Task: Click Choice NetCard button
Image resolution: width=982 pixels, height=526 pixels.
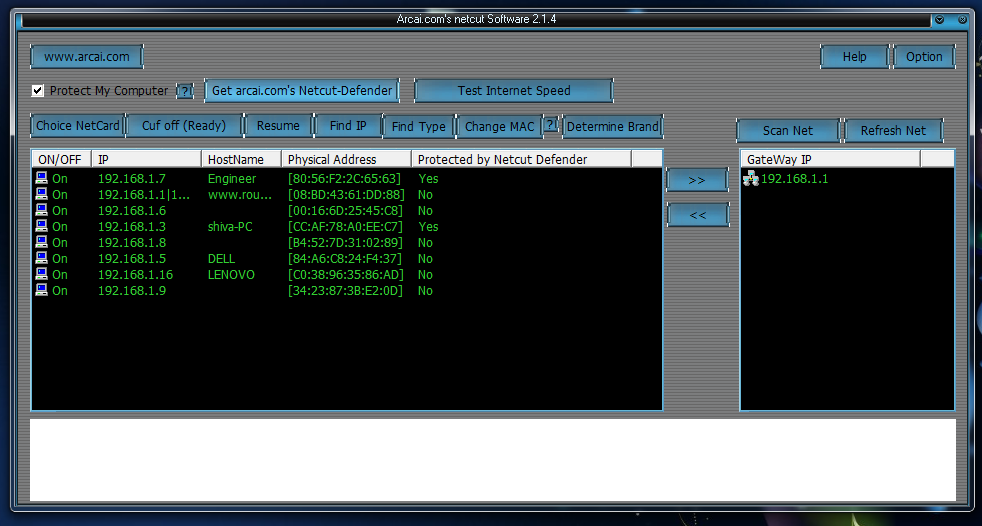Action: pyautogui.click(x=78, y=126)
